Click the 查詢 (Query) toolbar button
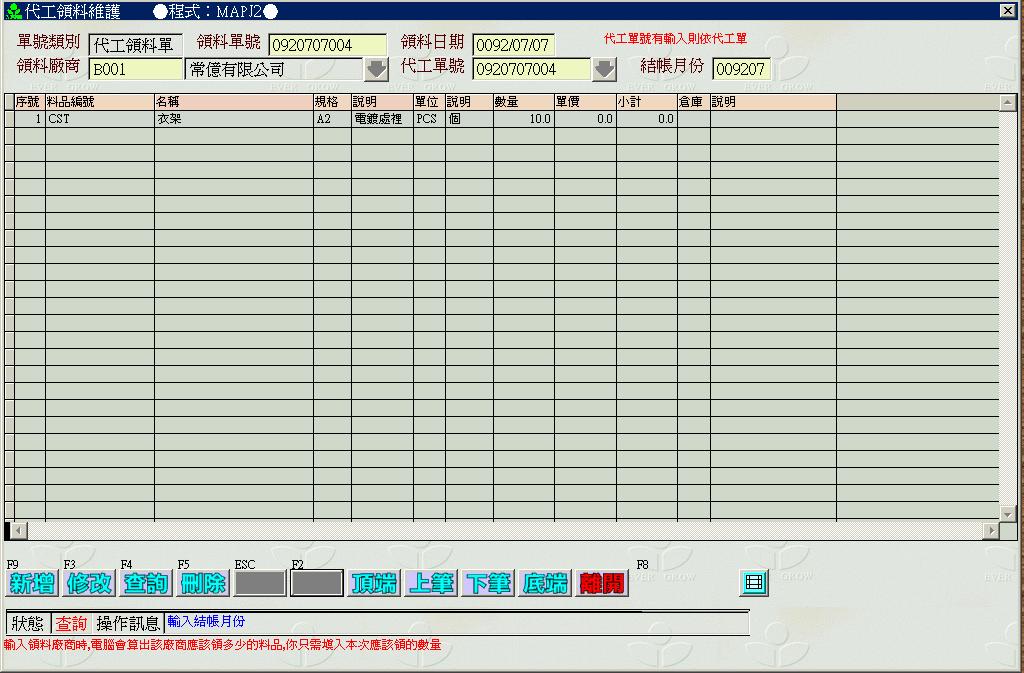Screen dimensions: 1024x673 pos(146,584)
